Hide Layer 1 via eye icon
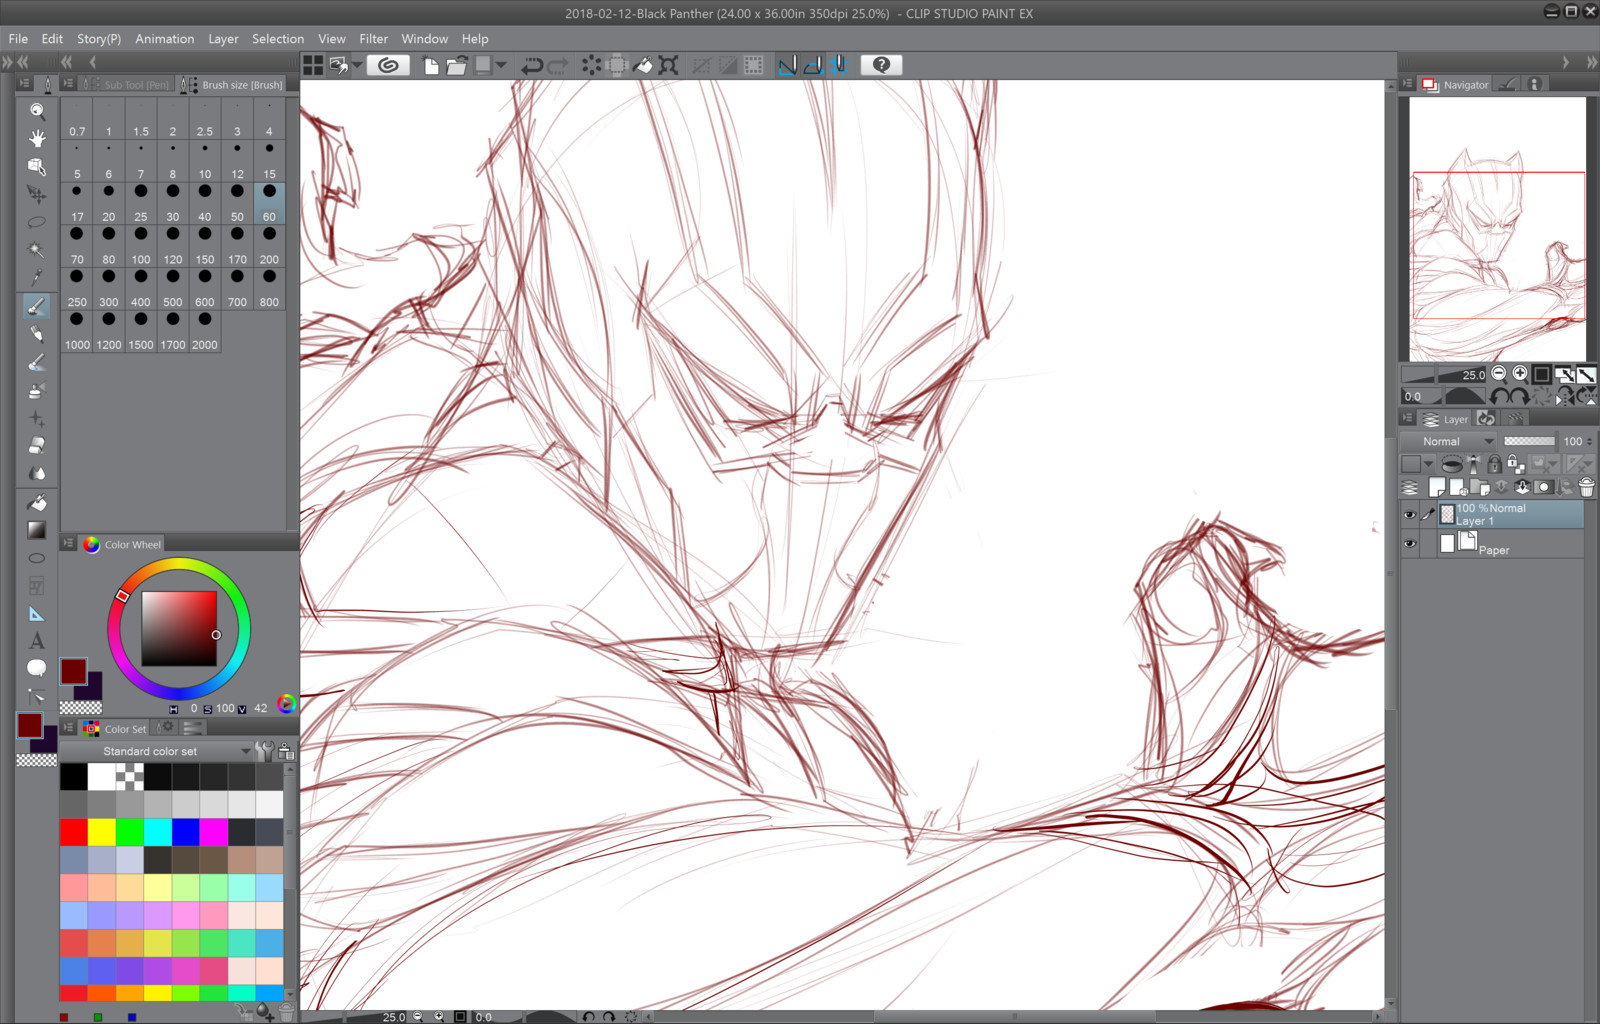 [1410, 515]
